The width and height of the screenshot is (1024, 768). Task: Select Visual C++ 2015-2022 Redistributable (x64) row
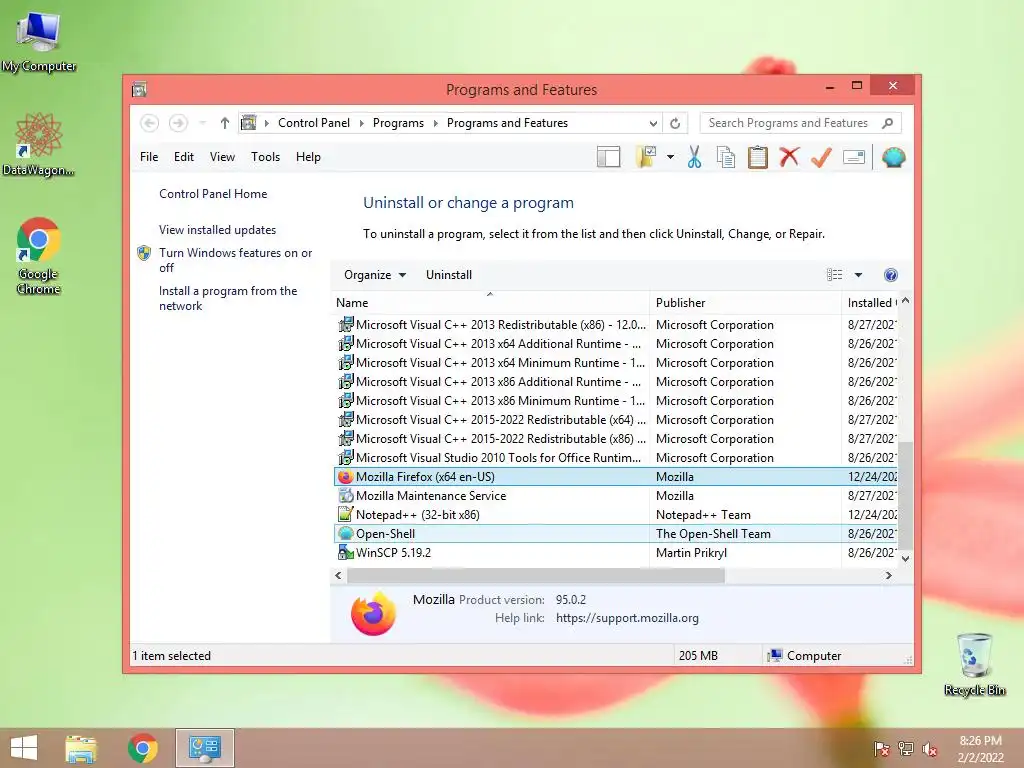[x=616, y=420]
